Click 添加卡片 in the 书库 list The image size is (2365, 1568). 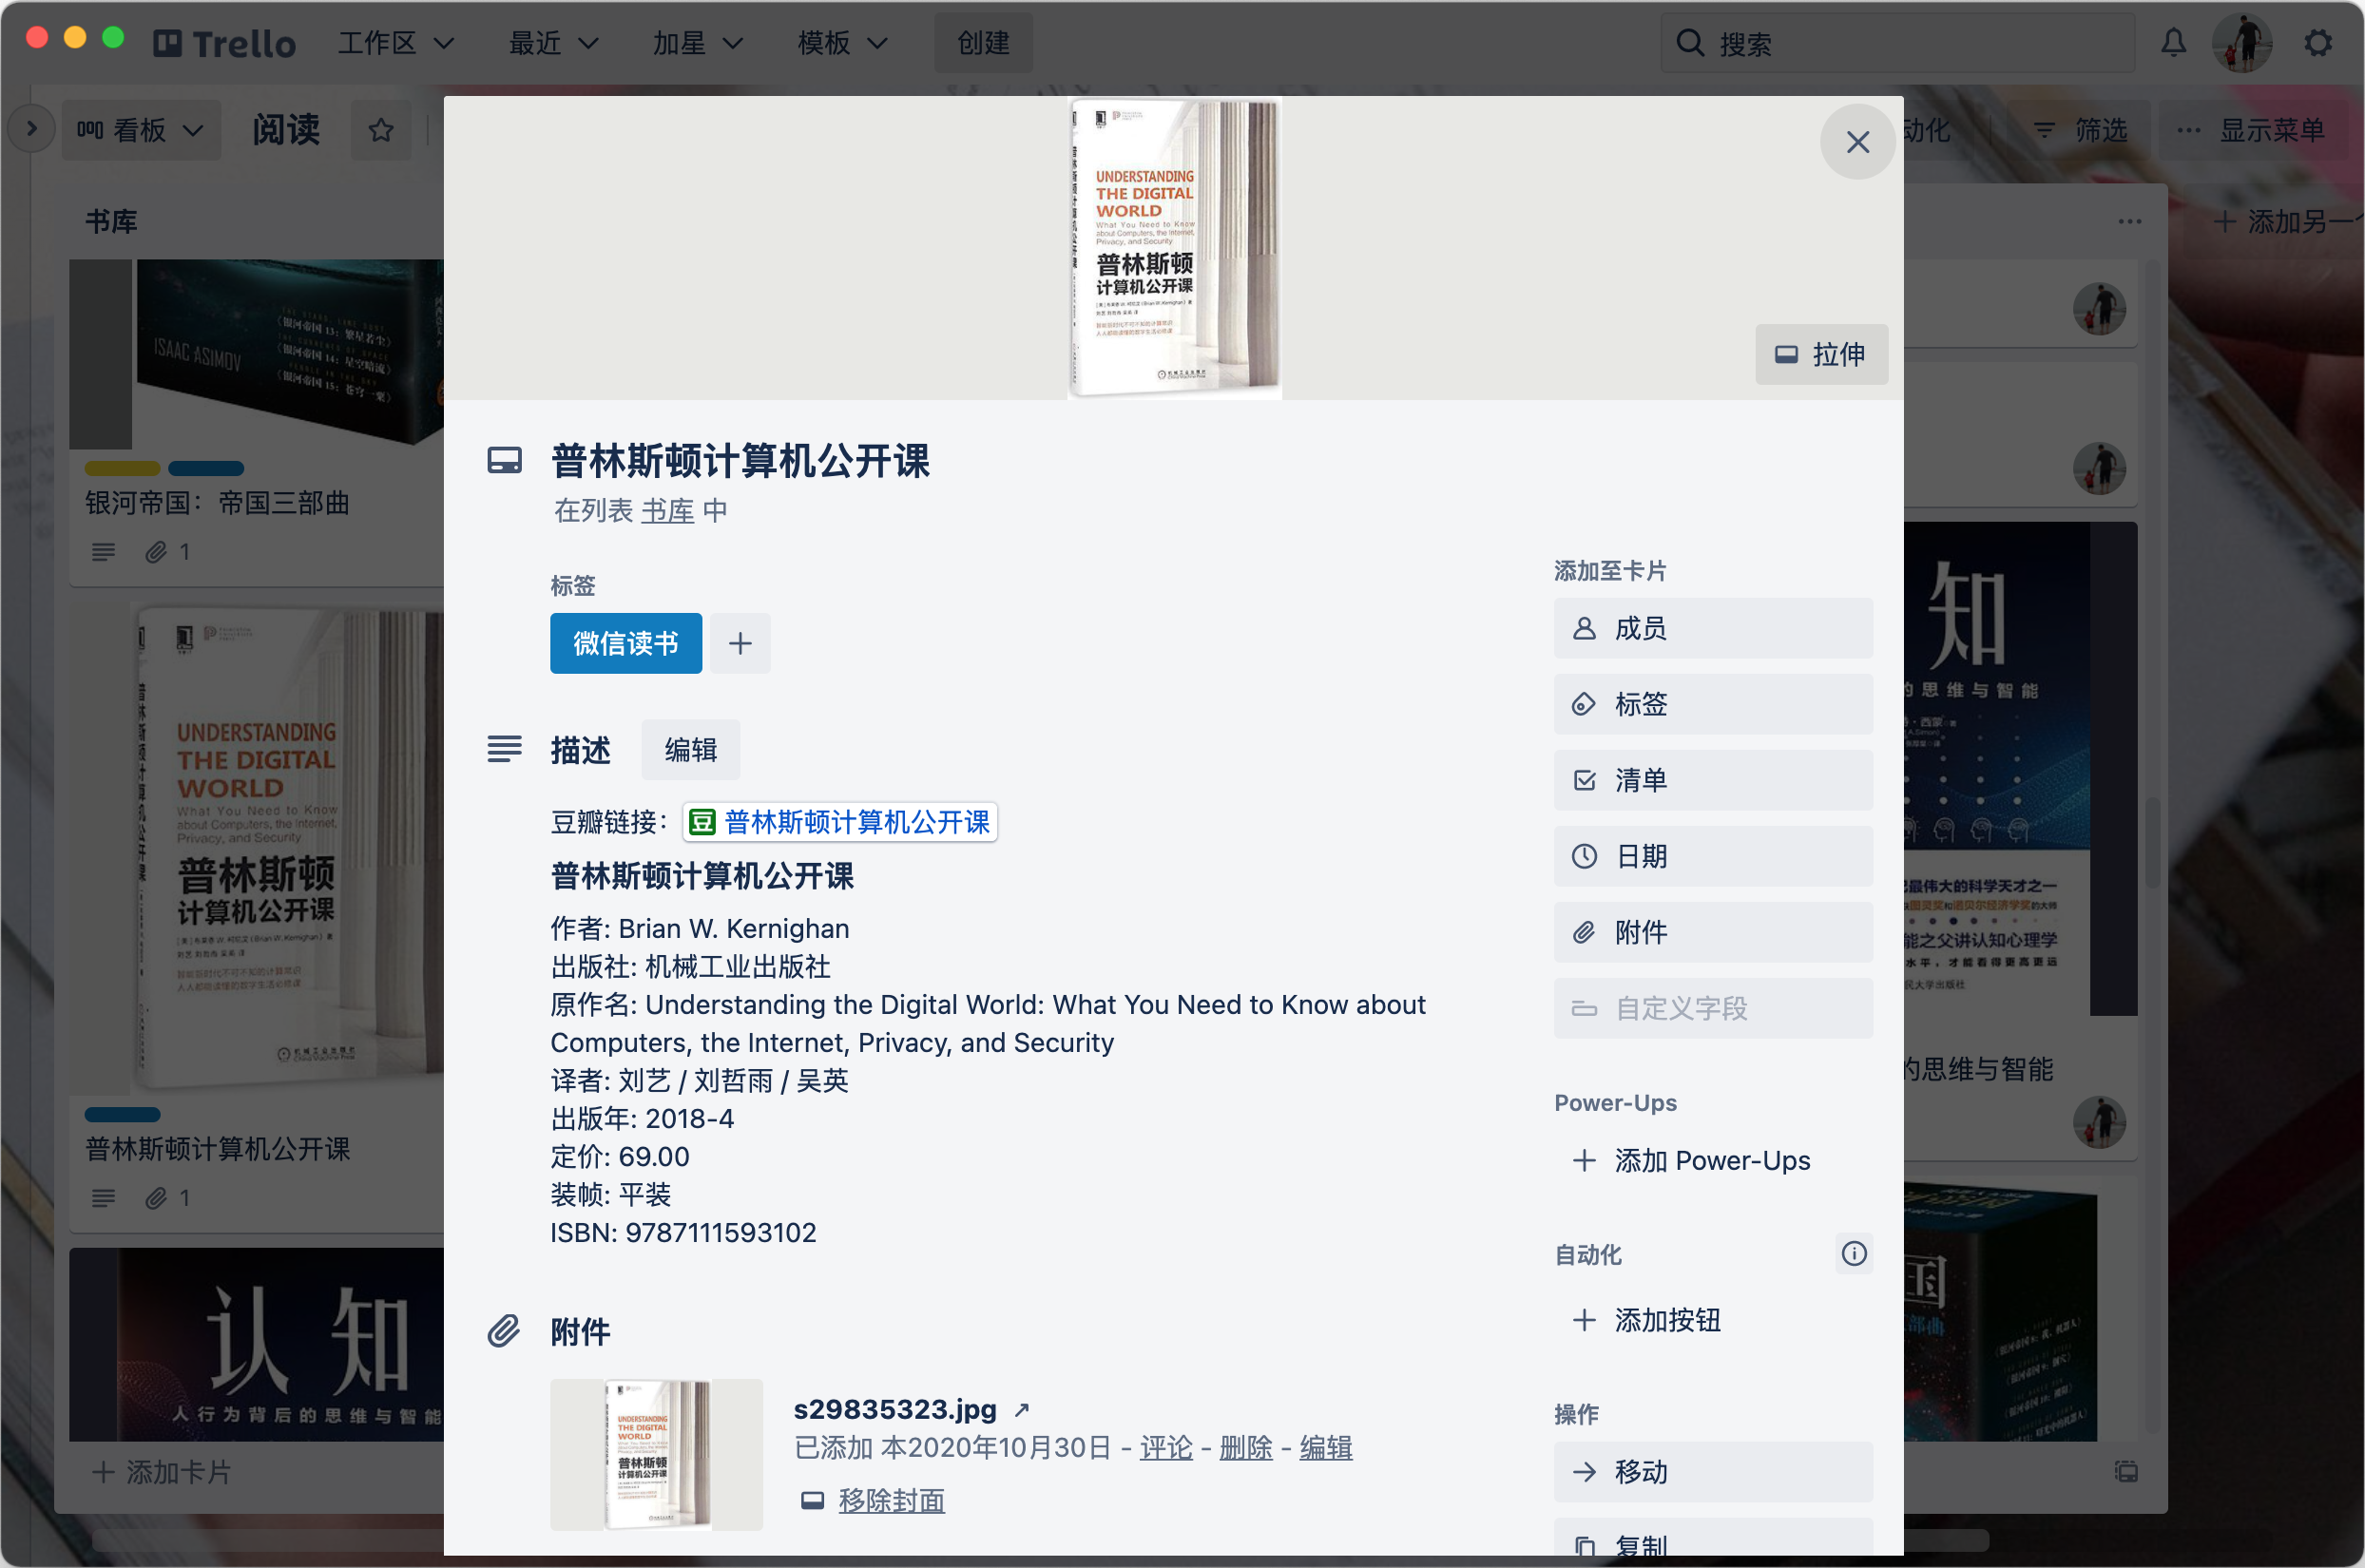pyautogui.click(x=161, y=1472)
